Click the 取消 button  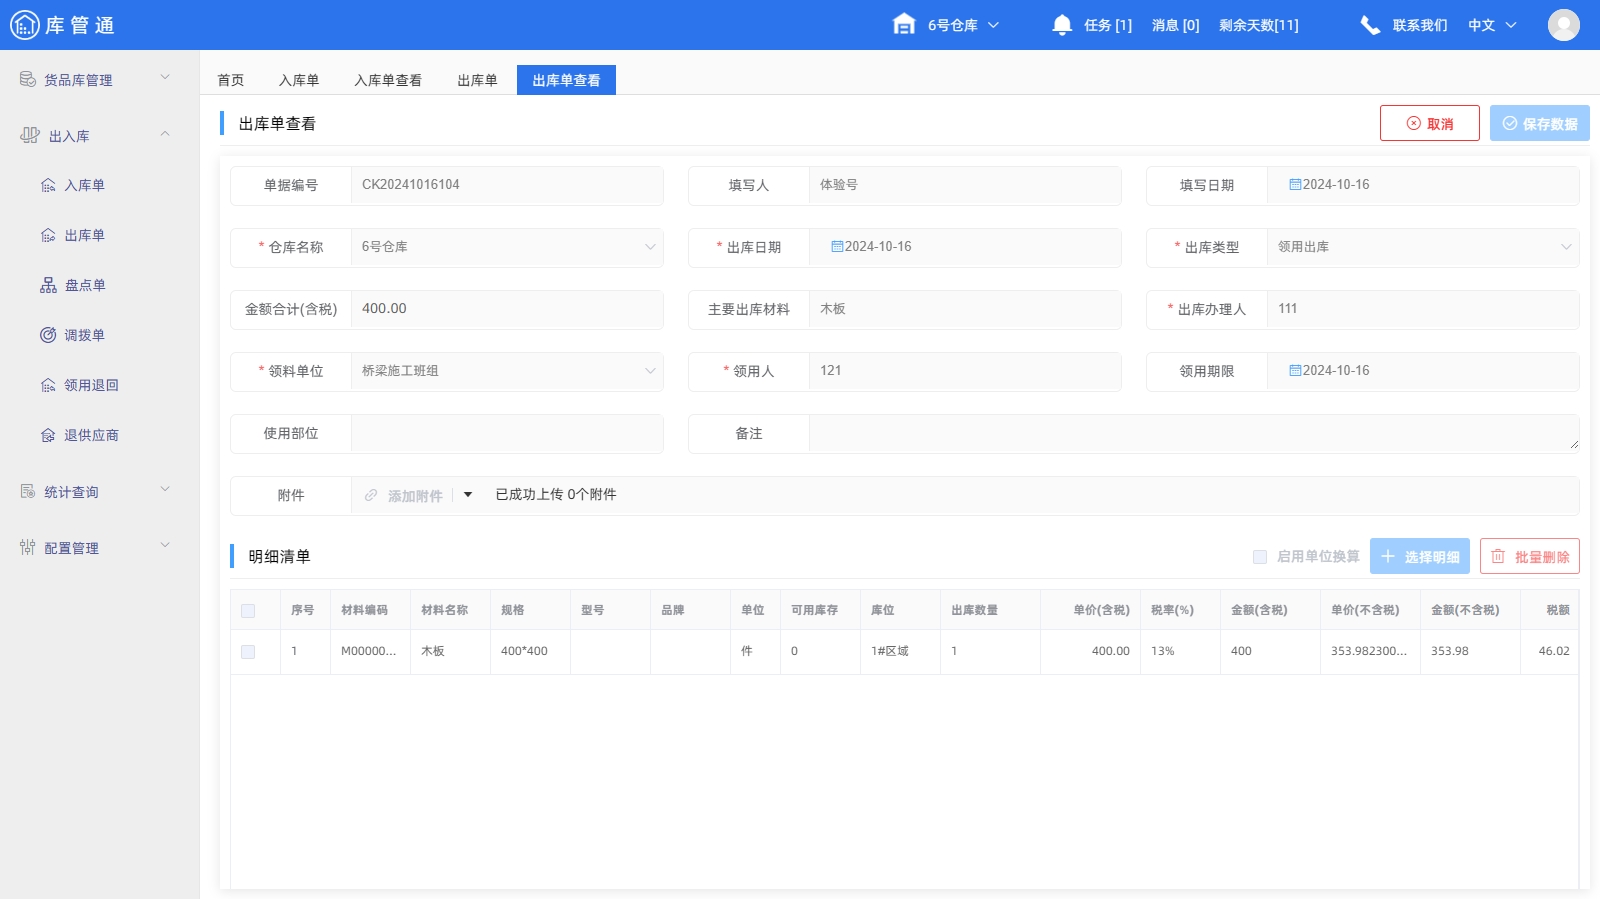[1430, 123]
